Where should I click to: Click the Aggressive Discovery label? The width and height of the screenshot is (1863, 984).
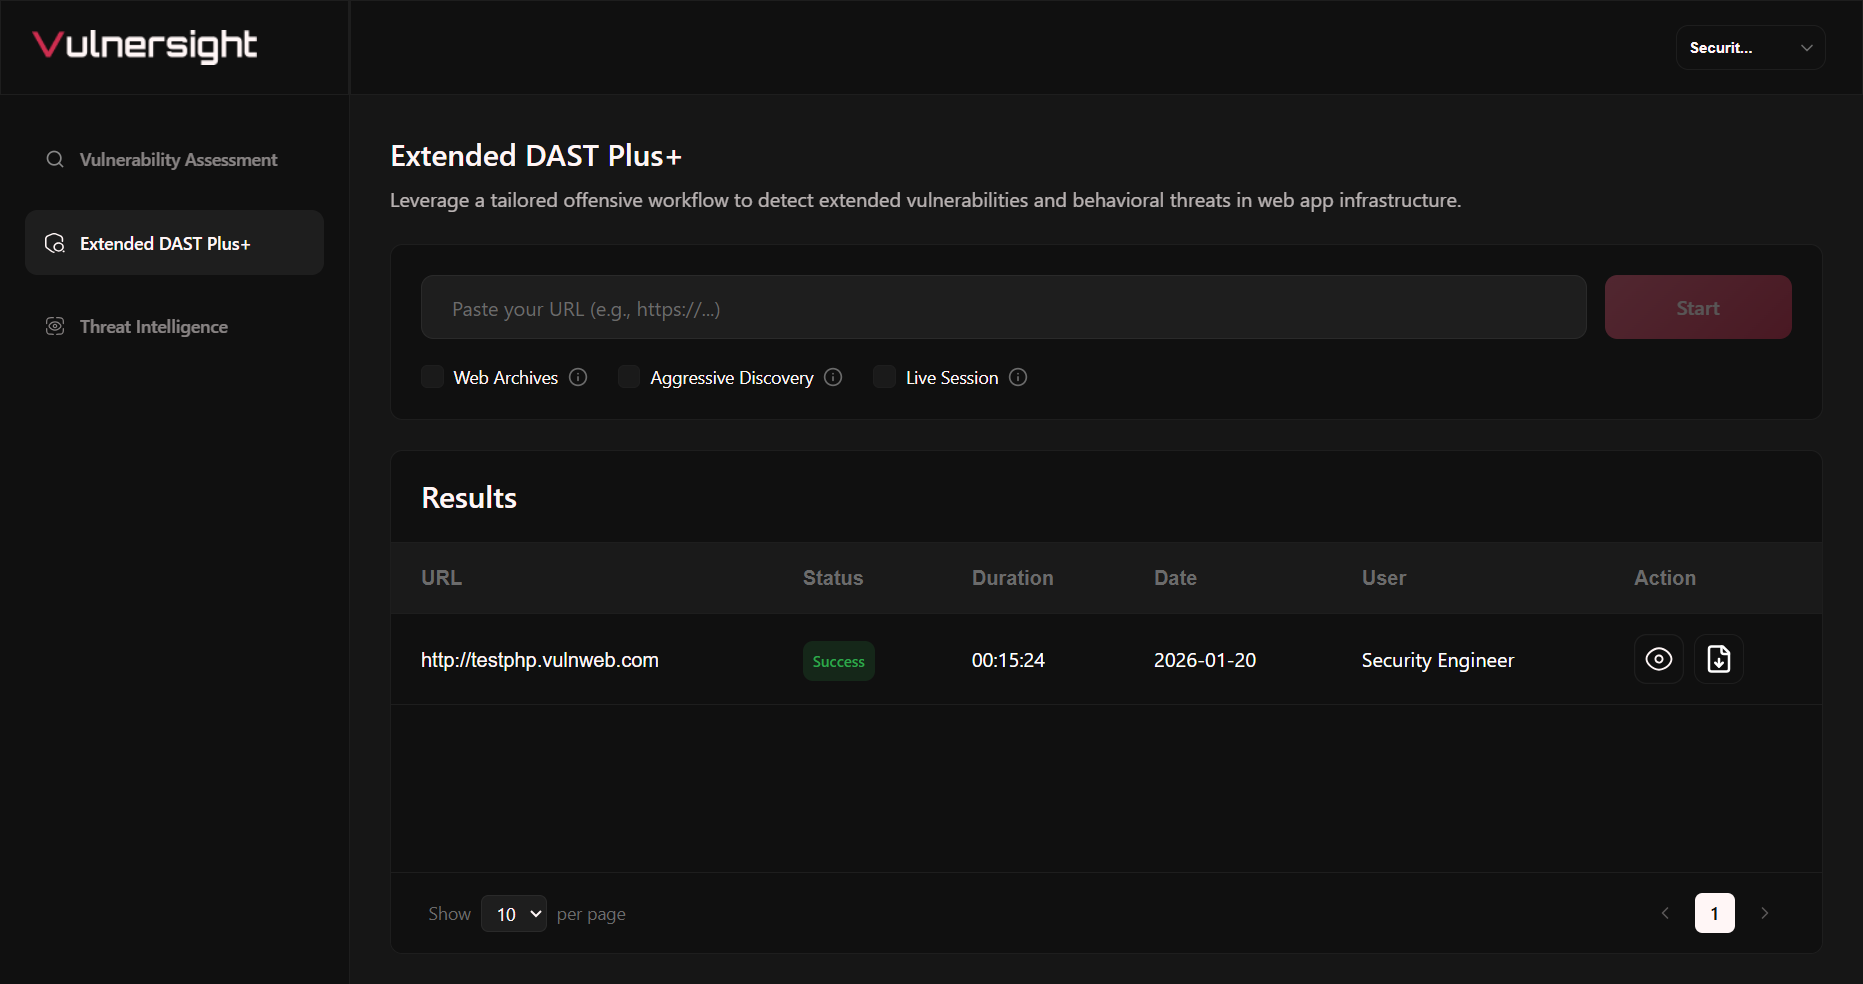(732, 378)
